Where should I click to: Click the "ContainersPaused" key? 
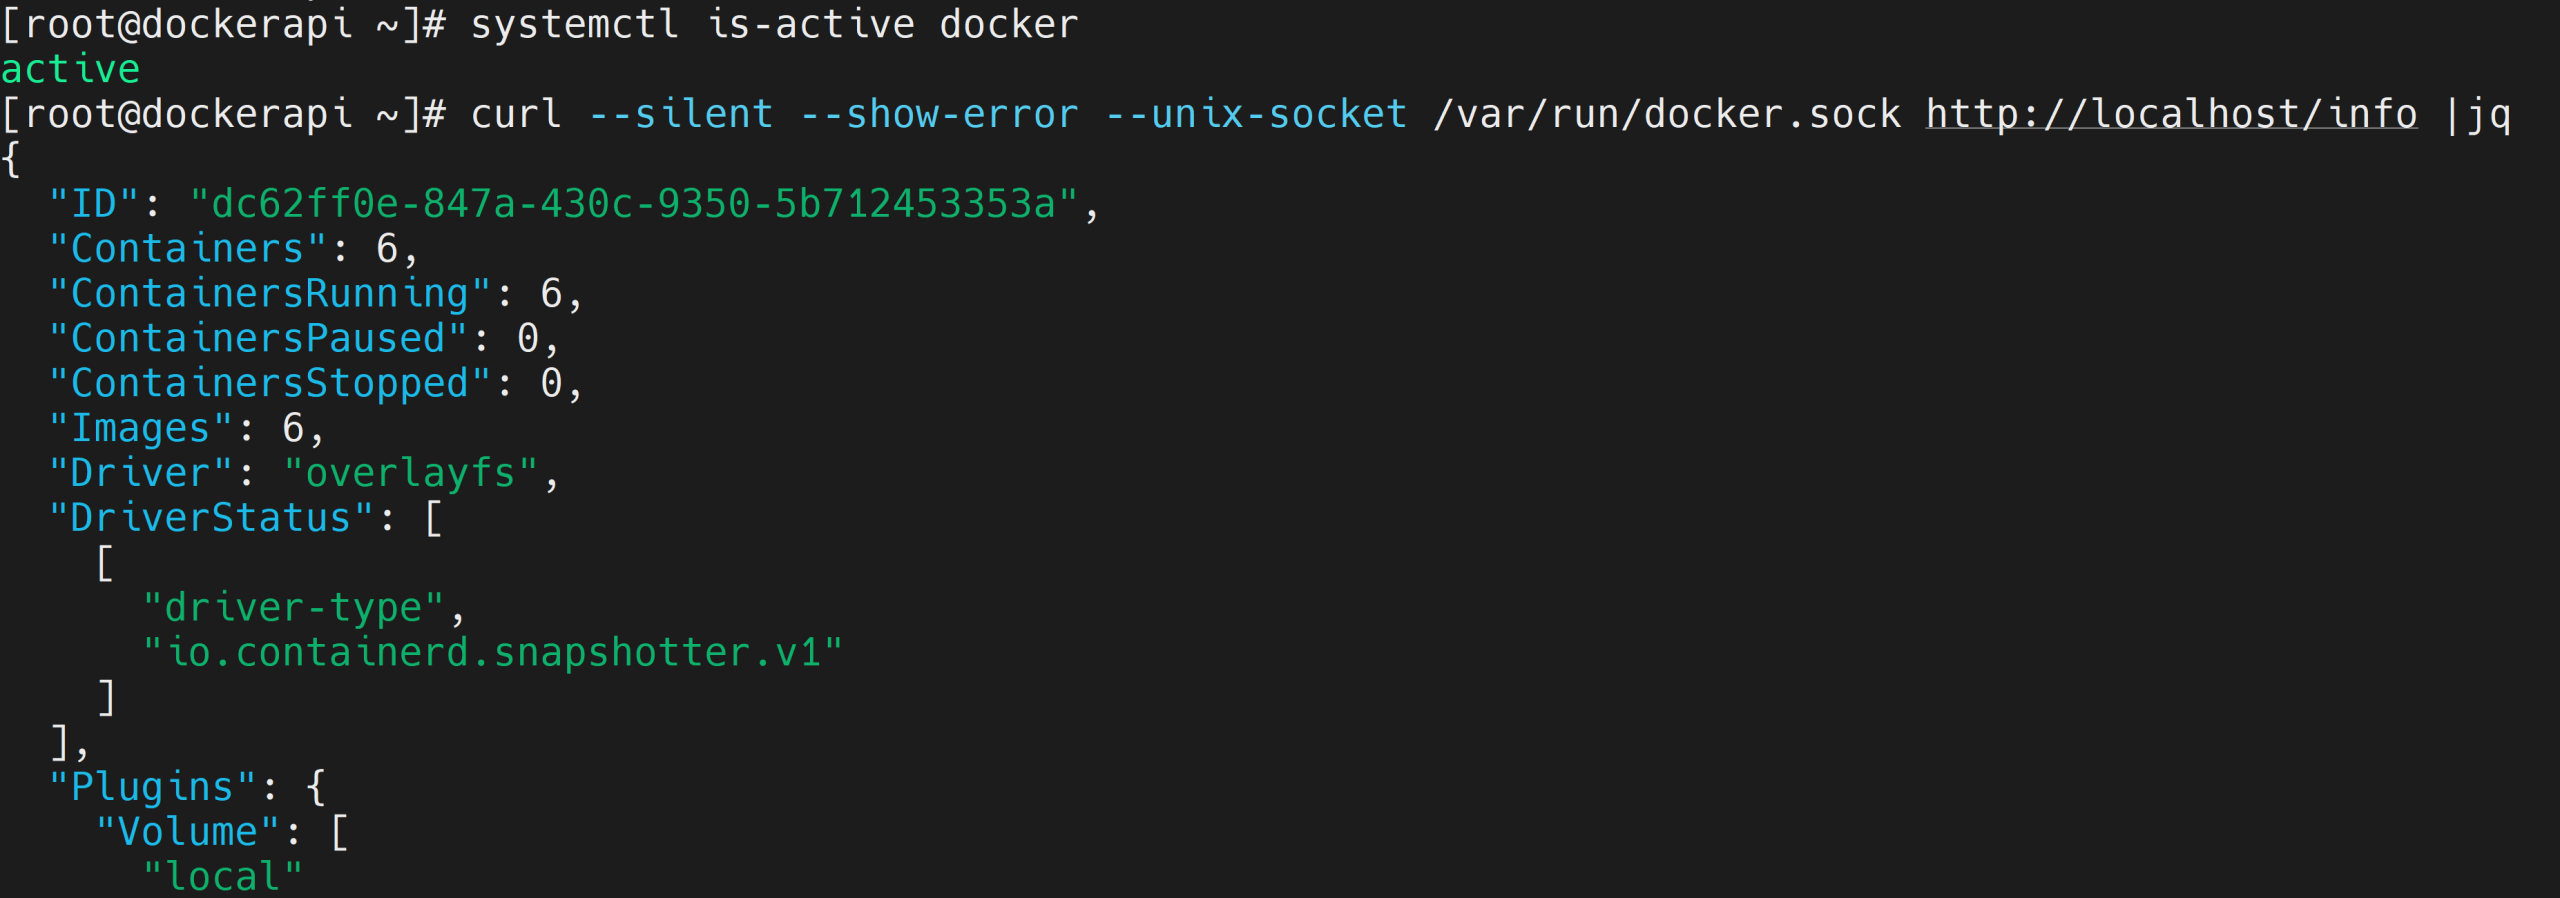[257, 339]
